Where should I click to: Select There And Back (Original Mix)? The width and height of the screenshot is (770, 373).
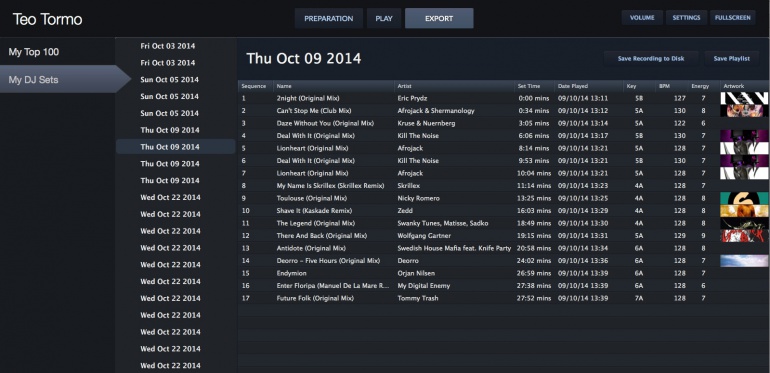pos(321,236)
